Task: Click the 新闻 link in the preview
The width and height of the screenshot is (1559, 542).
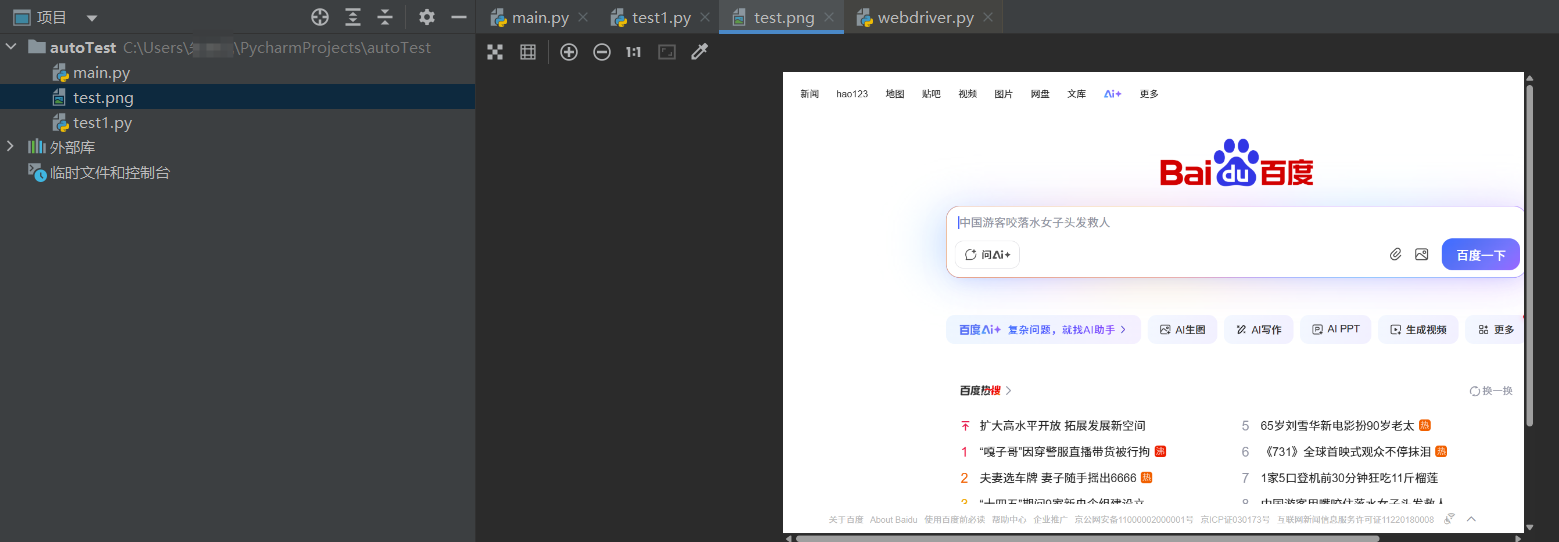Action: tap(809, 94)
